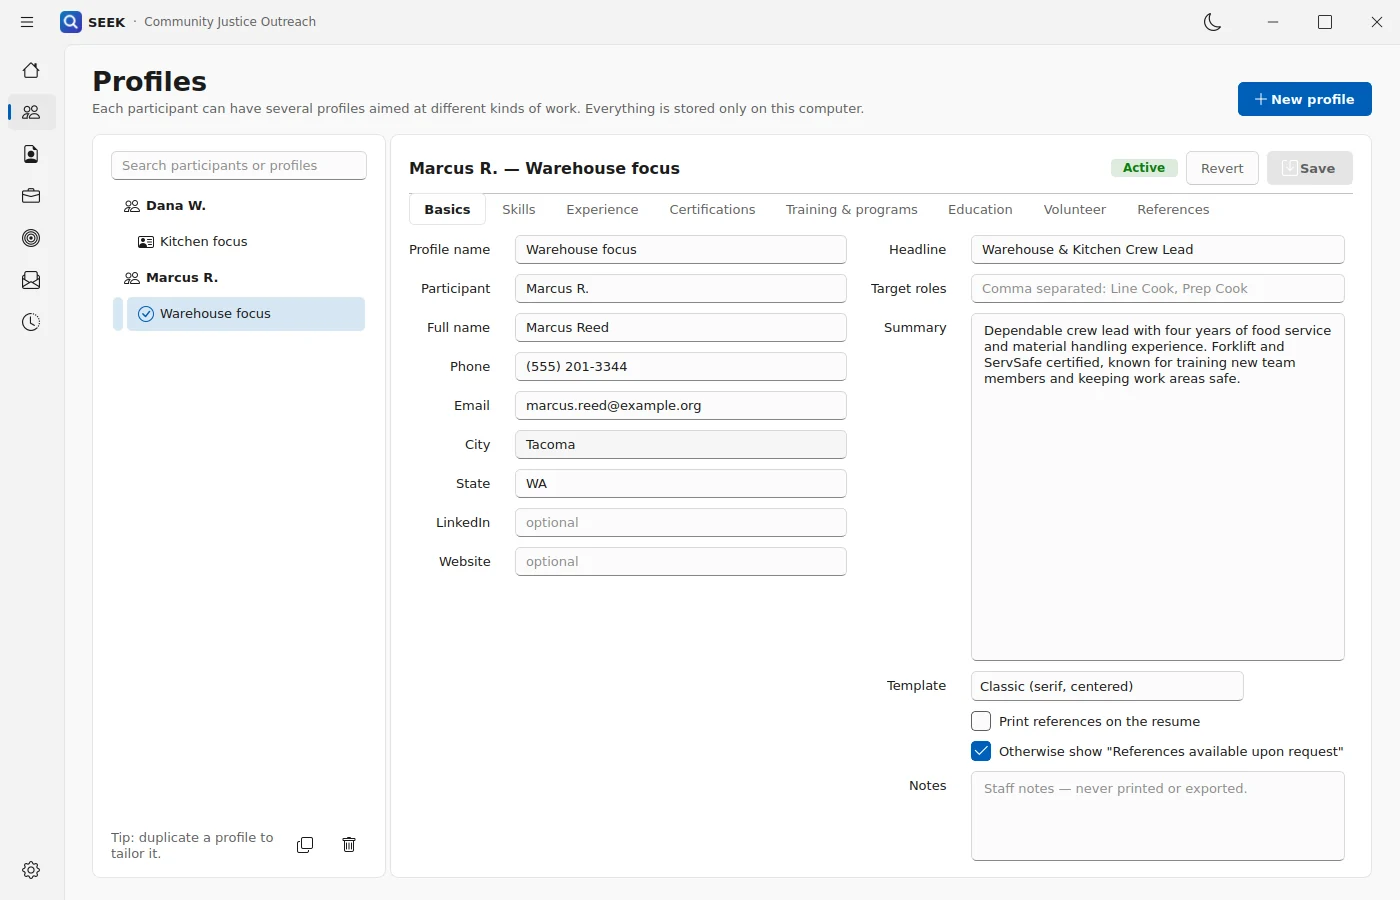Click the Full name field
This screenshot has height=900, width=1400.
point(681,327)
